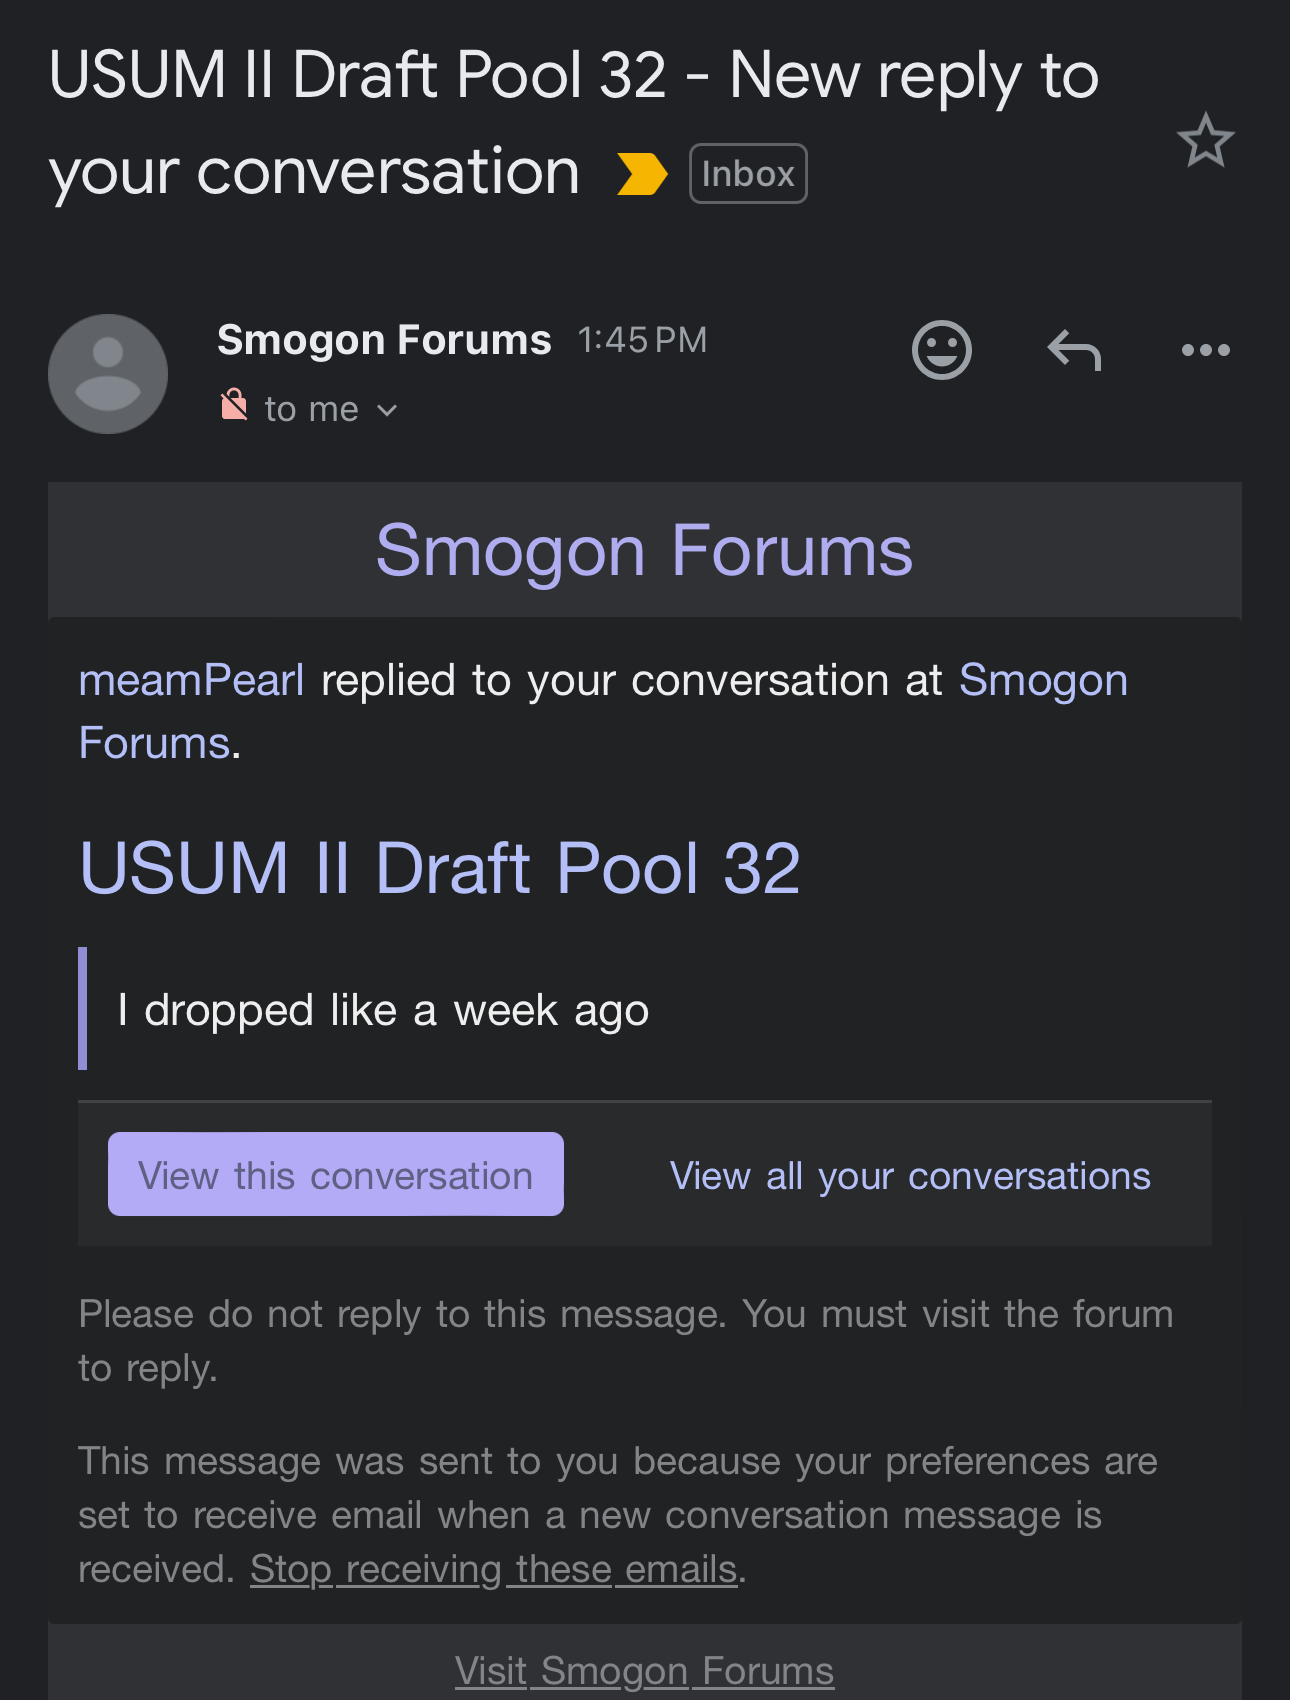Viewport: 1290px width, 1700px height.
Task: Click Stop receiving these emails
Action: point(494,1569)
